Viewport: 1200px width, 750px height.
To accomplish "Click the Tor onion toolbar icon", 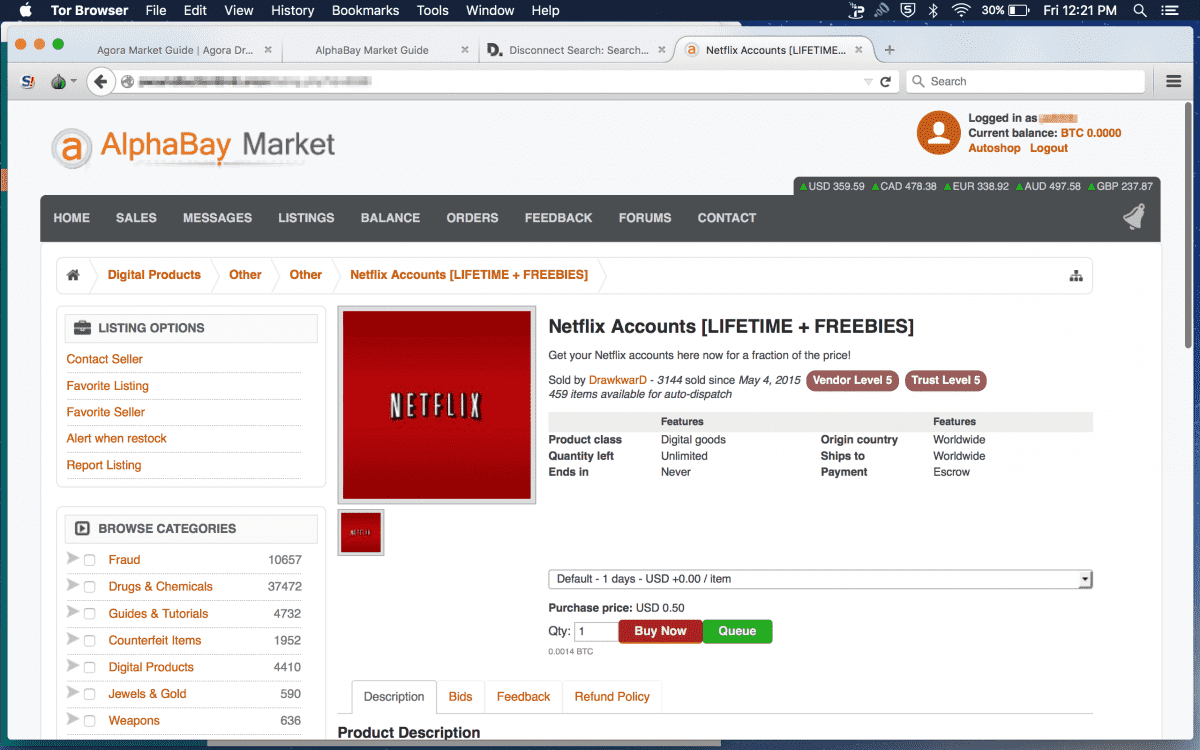I will click(58, 82).
